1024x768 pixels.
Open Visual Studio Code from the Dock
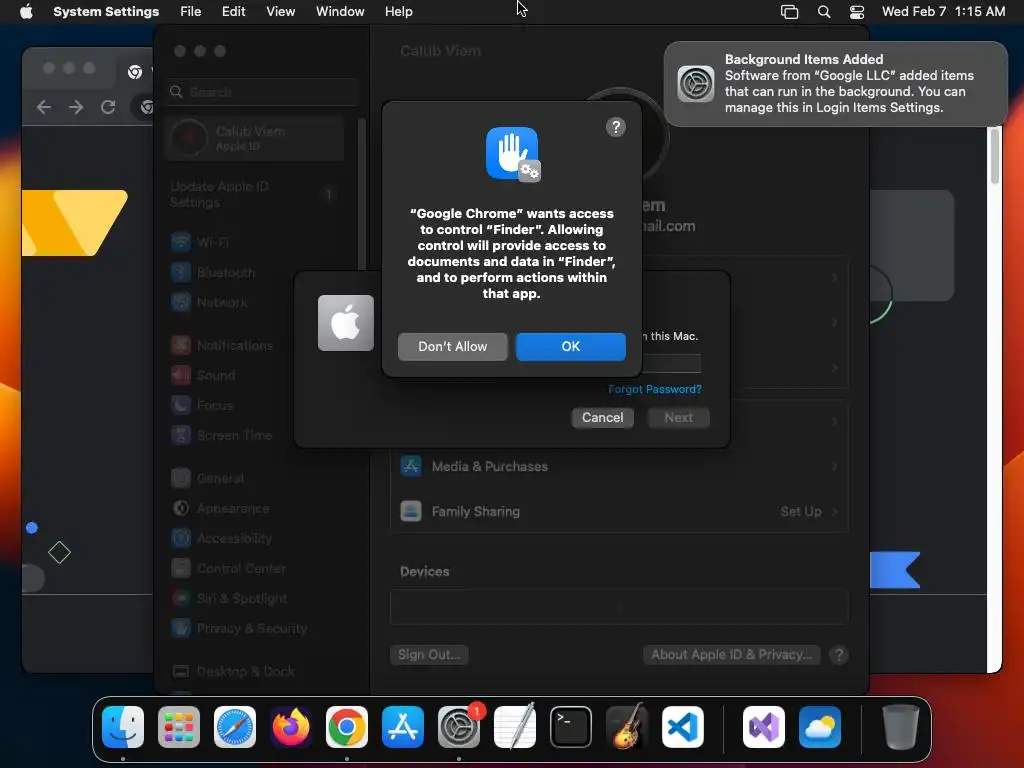(x=683, y=727)
